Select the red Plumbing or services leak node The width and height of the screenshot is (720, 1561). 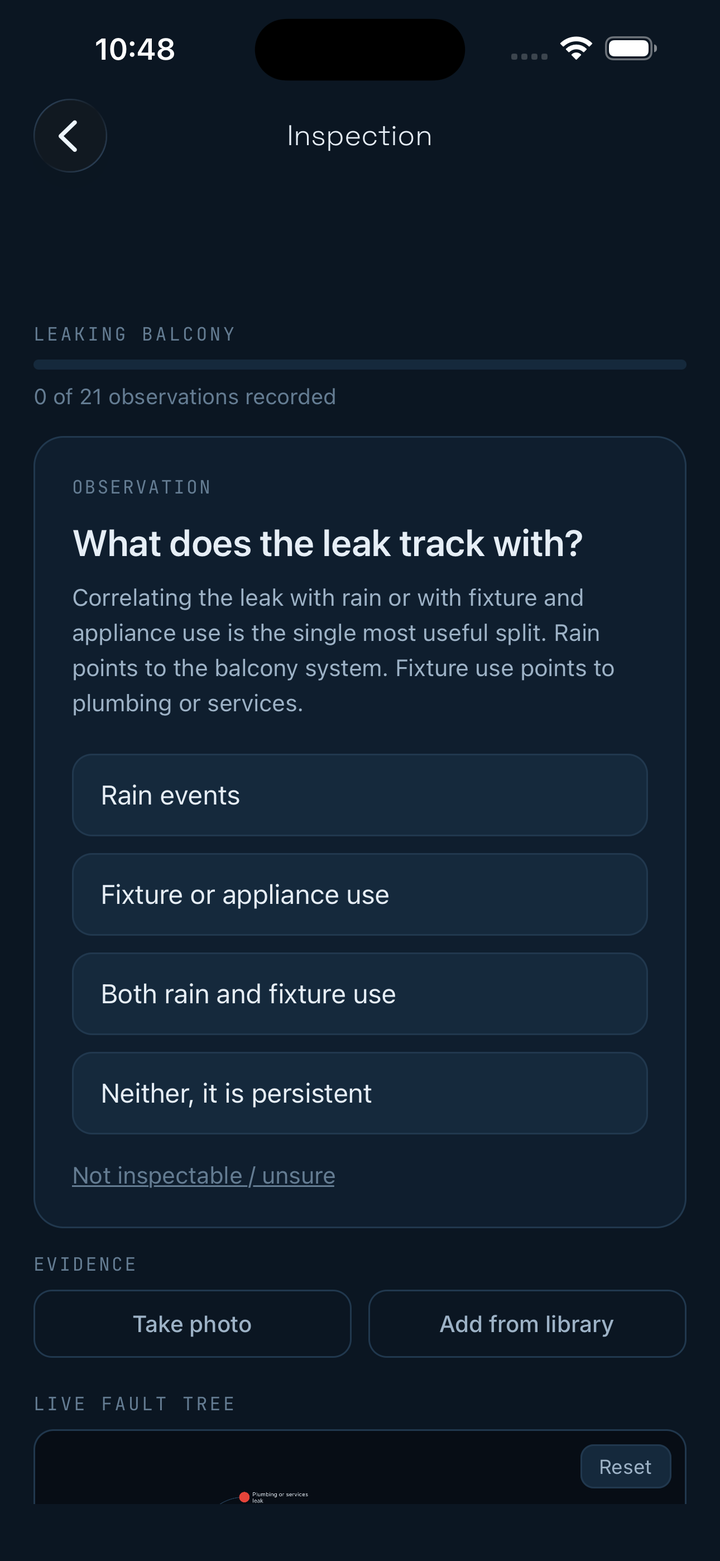tap(244, 1497)
